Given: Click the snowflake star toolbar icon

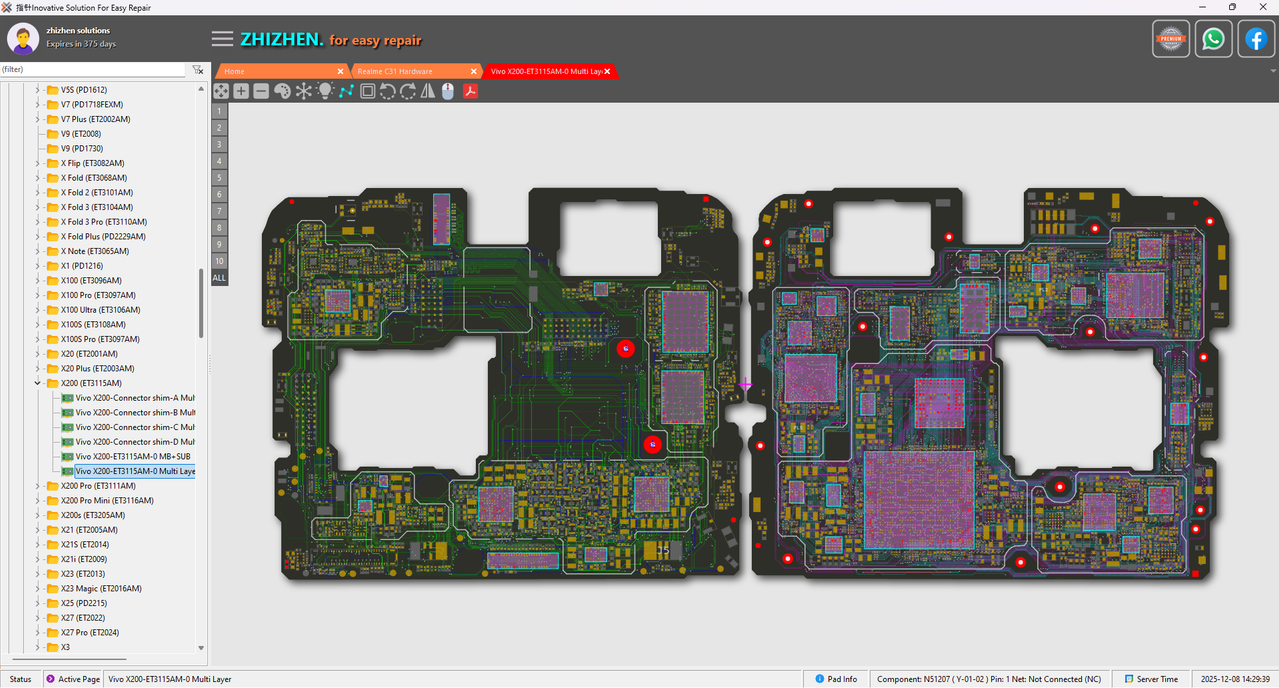Looking at the screenshot, I should point(303,91).
